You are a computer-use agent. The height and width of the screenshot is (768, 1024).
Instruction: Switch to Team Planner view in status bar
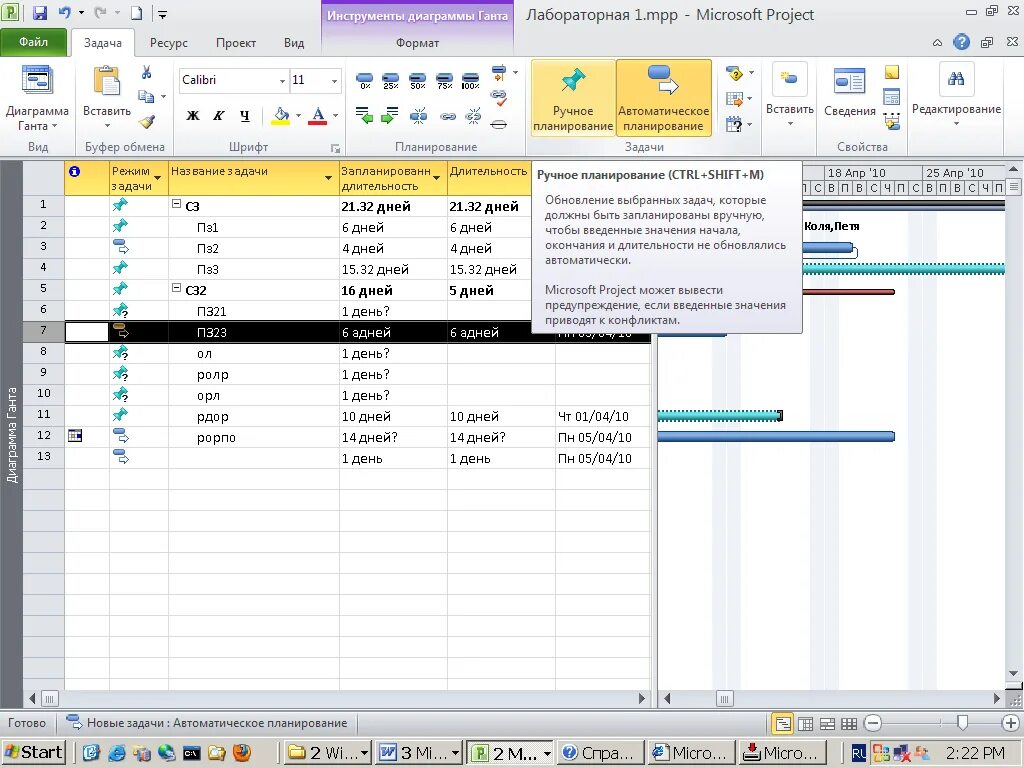(x=827, y=724)
